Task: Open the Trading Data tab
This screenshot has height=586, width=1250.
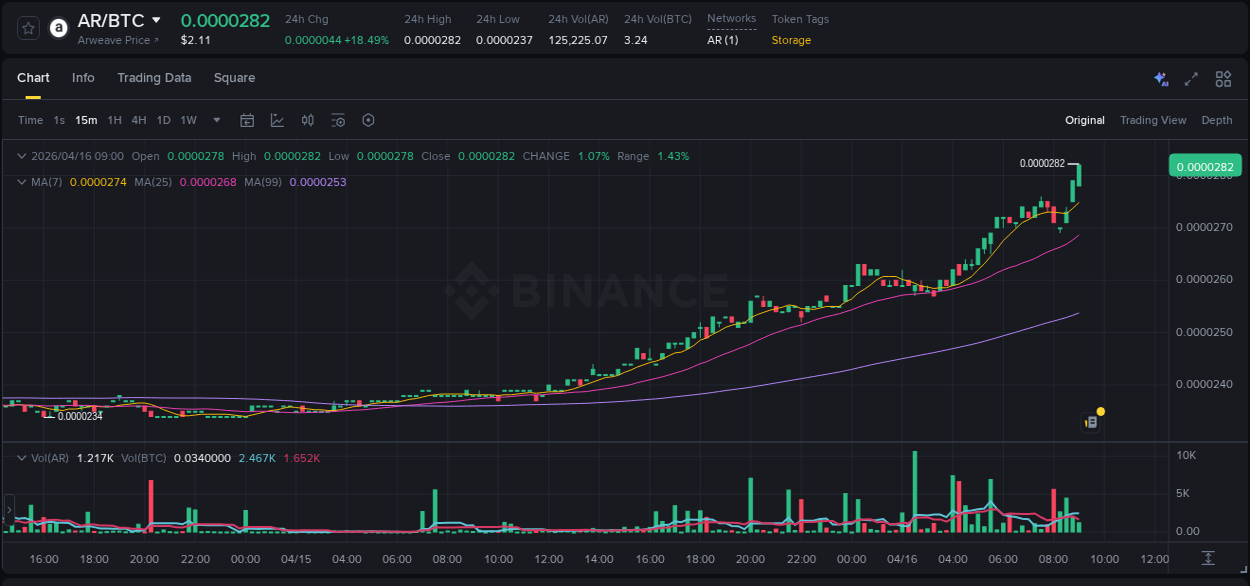Action: [154, 78]
